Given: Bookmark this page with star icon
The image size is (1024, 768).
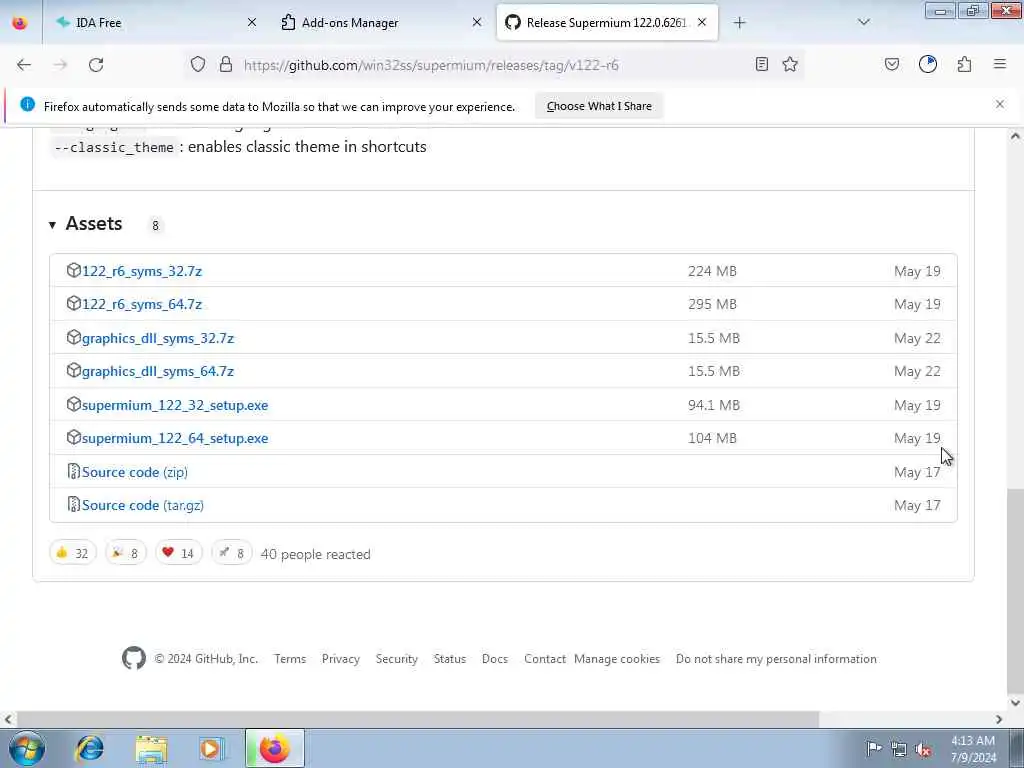Looking at the screenshot, I should (790, 64).
